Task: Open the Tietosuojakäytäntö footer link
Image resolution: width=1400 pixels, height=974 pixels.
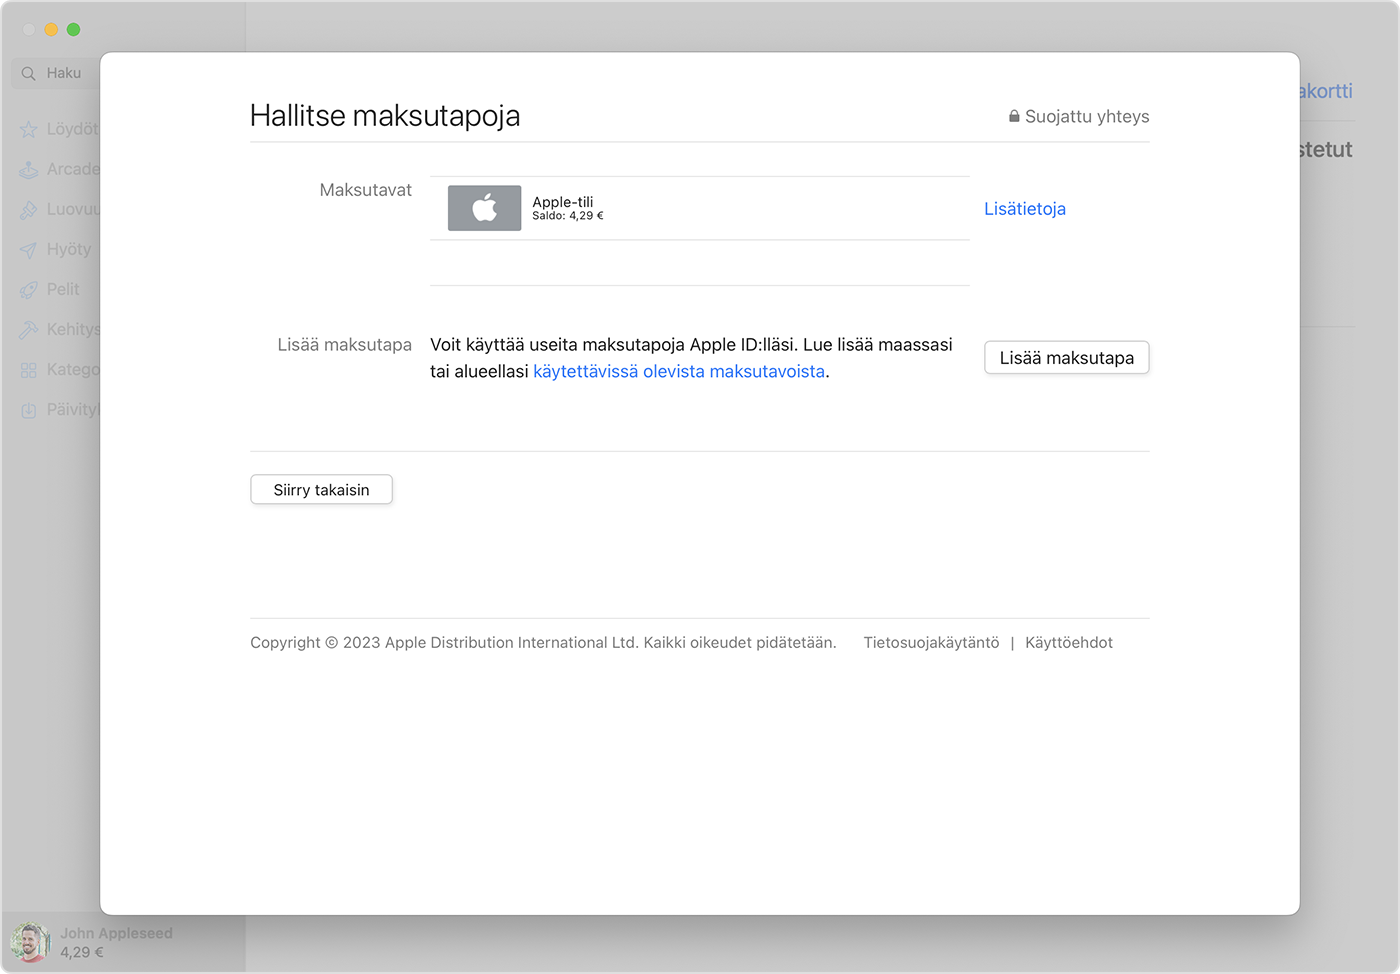Action: coord(931,643)
